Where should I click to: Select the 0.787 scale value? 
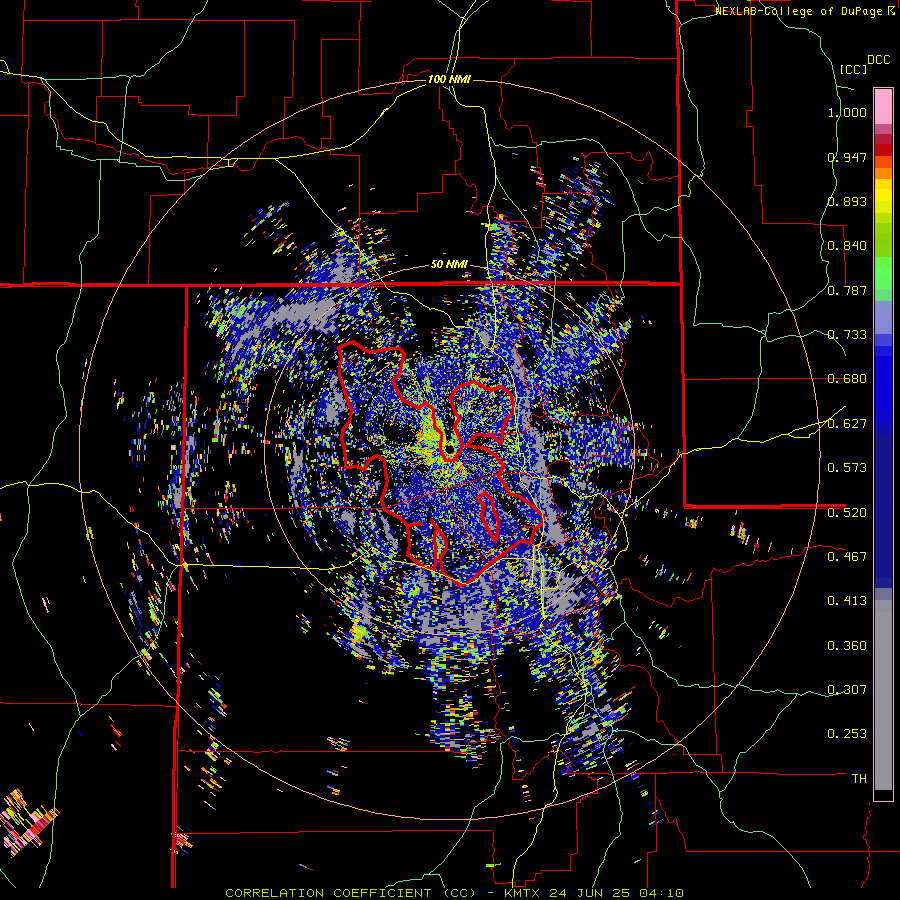click(847, 290)
